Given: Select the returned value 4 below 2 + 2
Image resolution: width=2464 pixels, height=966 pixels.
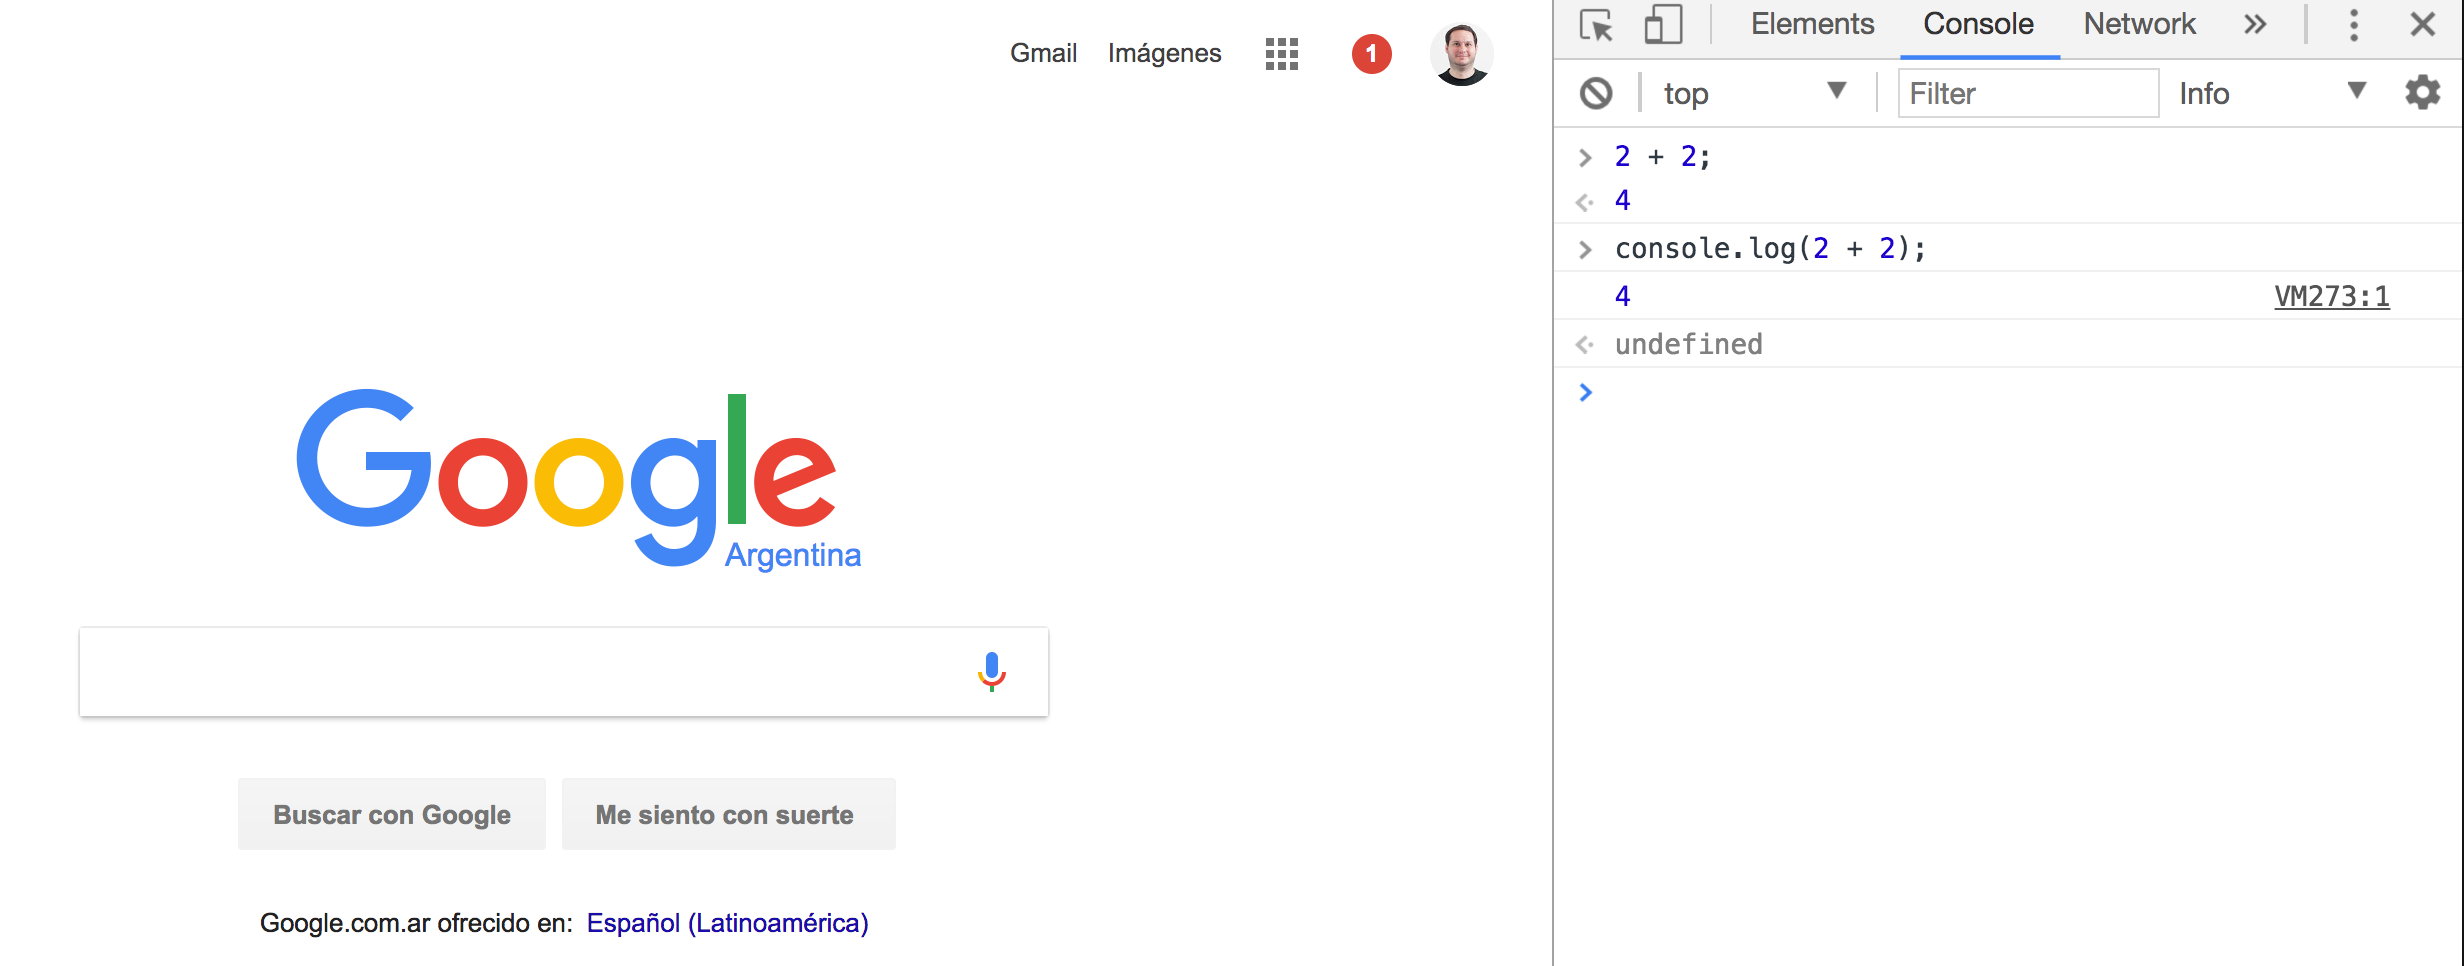Looking at the screenshot, I should [x=1622, y=201].
